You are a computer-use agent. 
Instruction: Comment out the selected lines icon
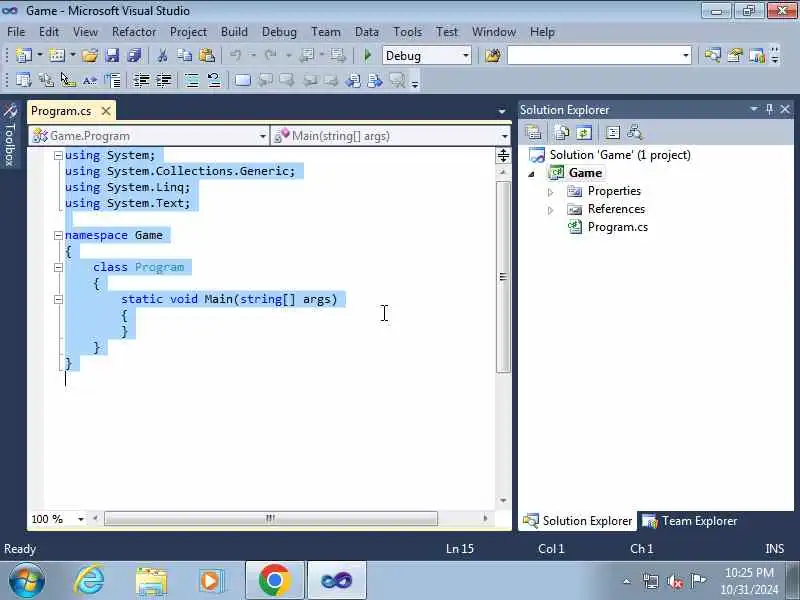point(192,80)
